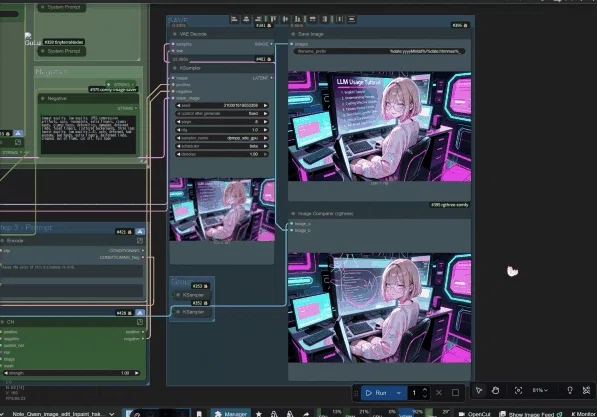Image resolution: width=597 pixels, height=417 pixels.
Task: Click the square icon on Encode node header
Action: 140,241
